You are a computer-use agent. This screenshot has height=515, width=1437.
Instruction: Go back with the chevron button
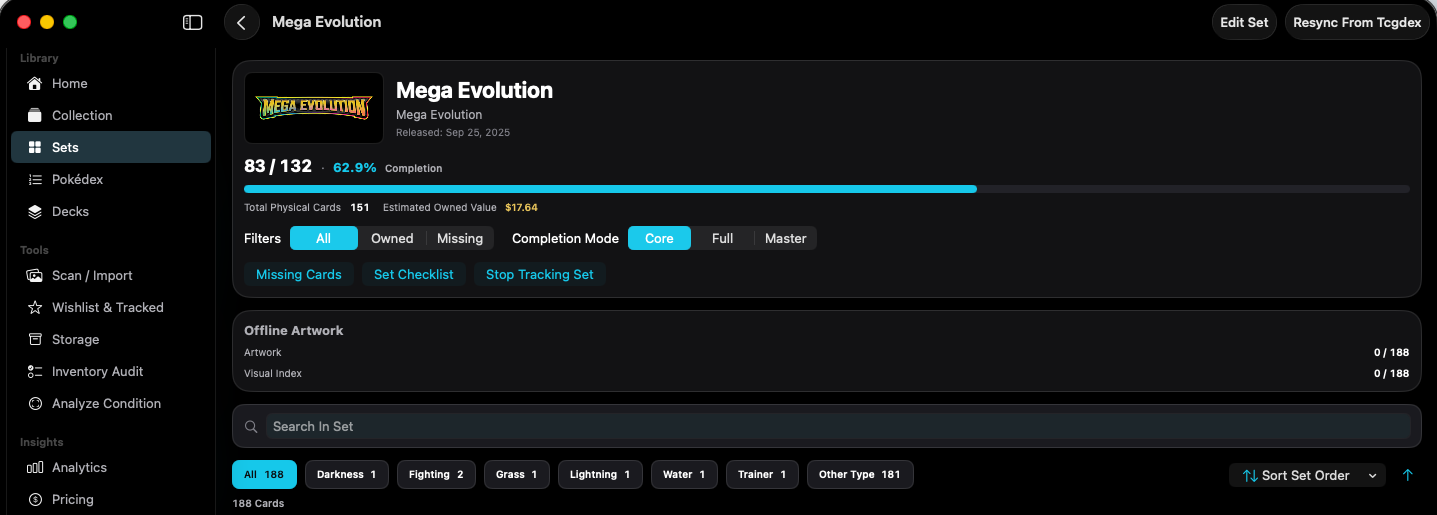click(241, 22)
